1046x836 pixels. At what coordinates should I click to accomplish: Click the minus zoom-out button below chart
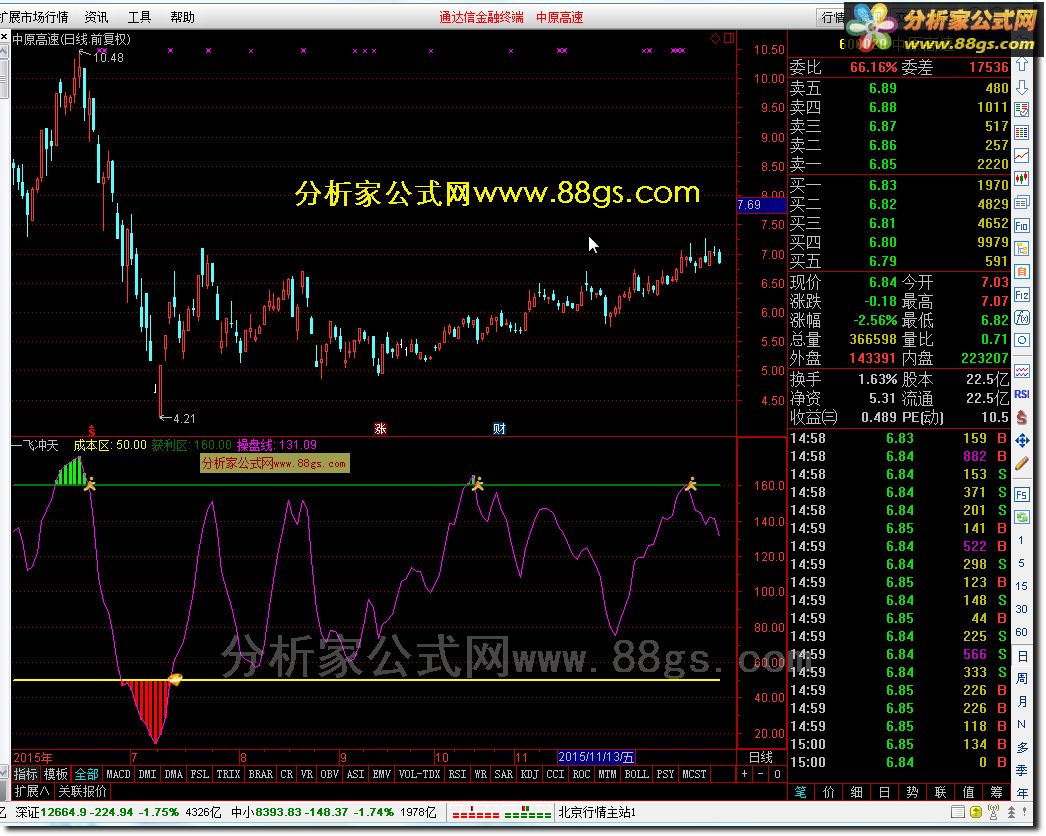click(x=761, y=775)
